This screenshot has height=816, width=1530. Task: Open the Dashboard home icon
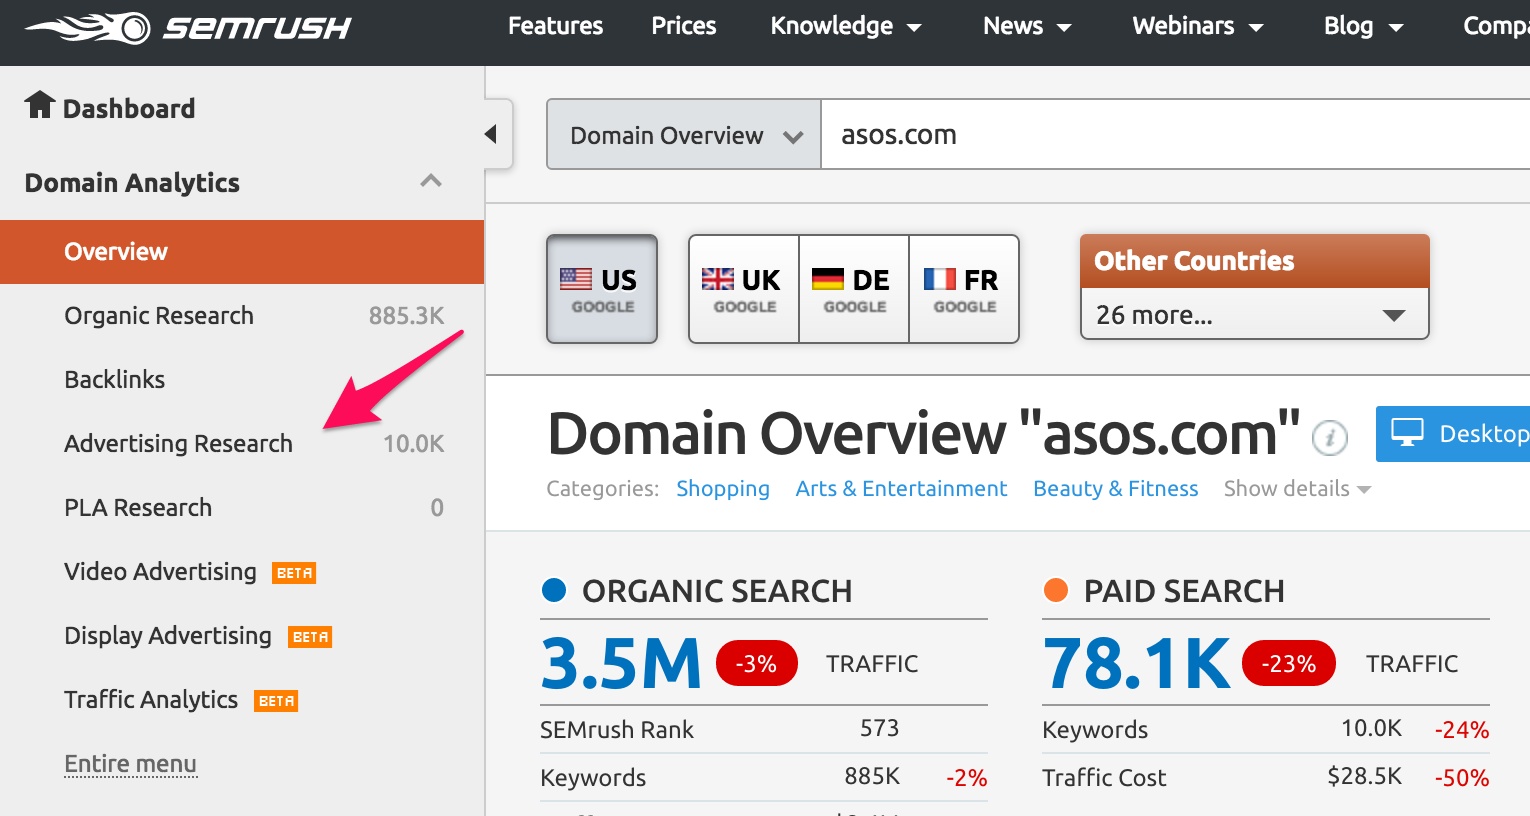click(x=40, y=105)
